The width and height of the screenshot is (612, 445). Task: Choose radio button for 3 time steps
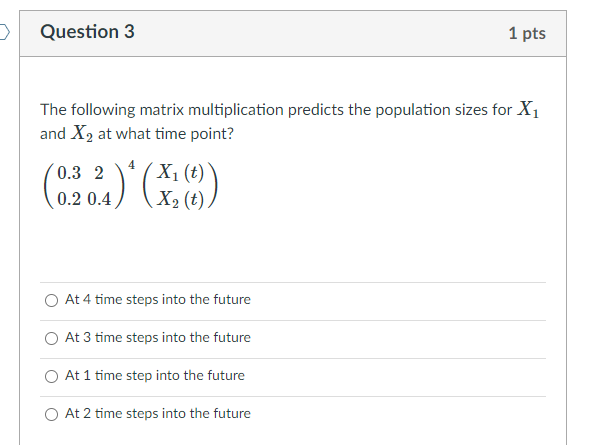pos(51,338)
